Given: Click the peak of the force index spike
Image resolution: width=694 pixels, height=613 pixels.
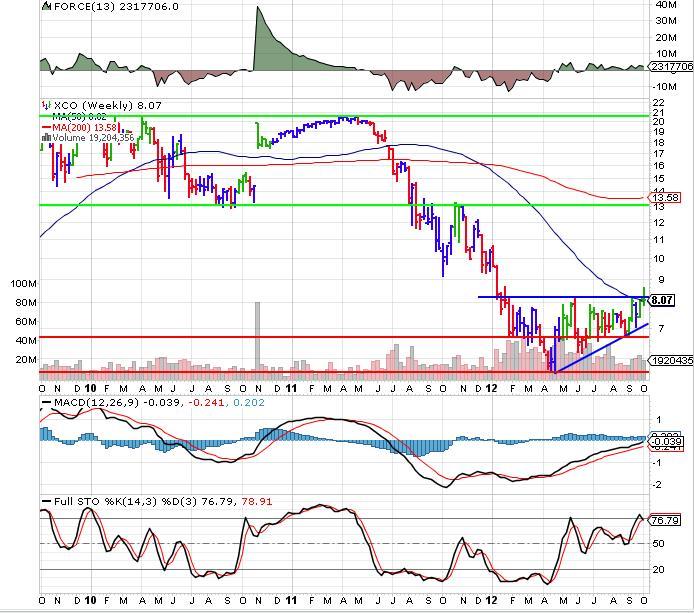Looking at the screenshot, I should point(258,8).
